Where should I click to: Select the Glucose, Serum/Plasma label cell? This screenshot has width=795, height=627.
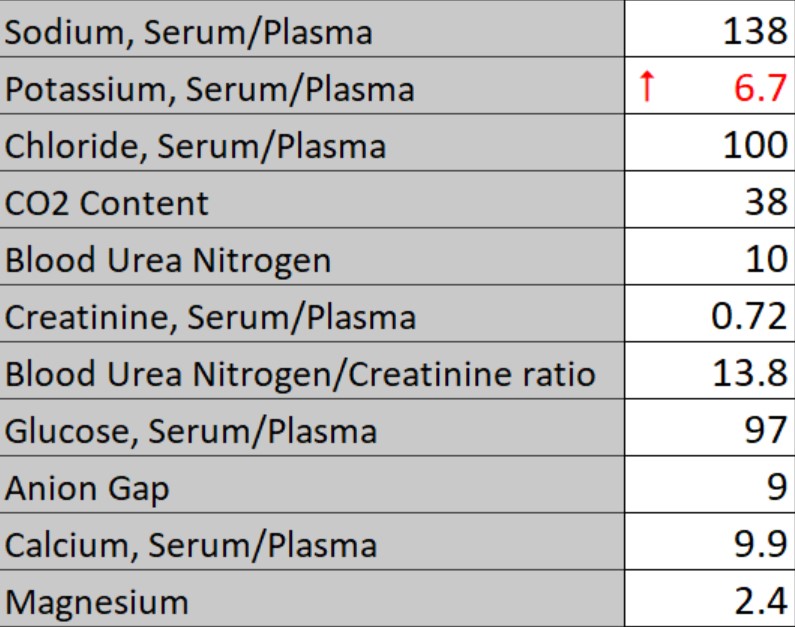click(191, 431)
